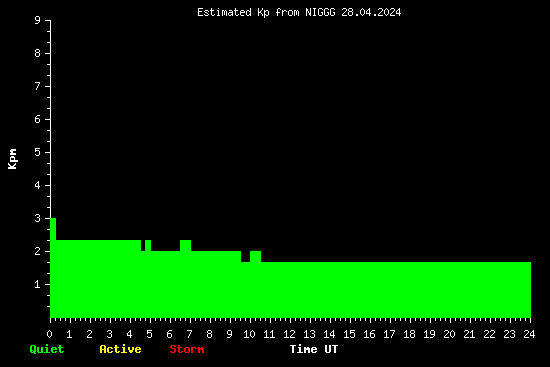The image size is (550, 367).
Task: Click the y-axis label 5
Action: pos(38,152)
